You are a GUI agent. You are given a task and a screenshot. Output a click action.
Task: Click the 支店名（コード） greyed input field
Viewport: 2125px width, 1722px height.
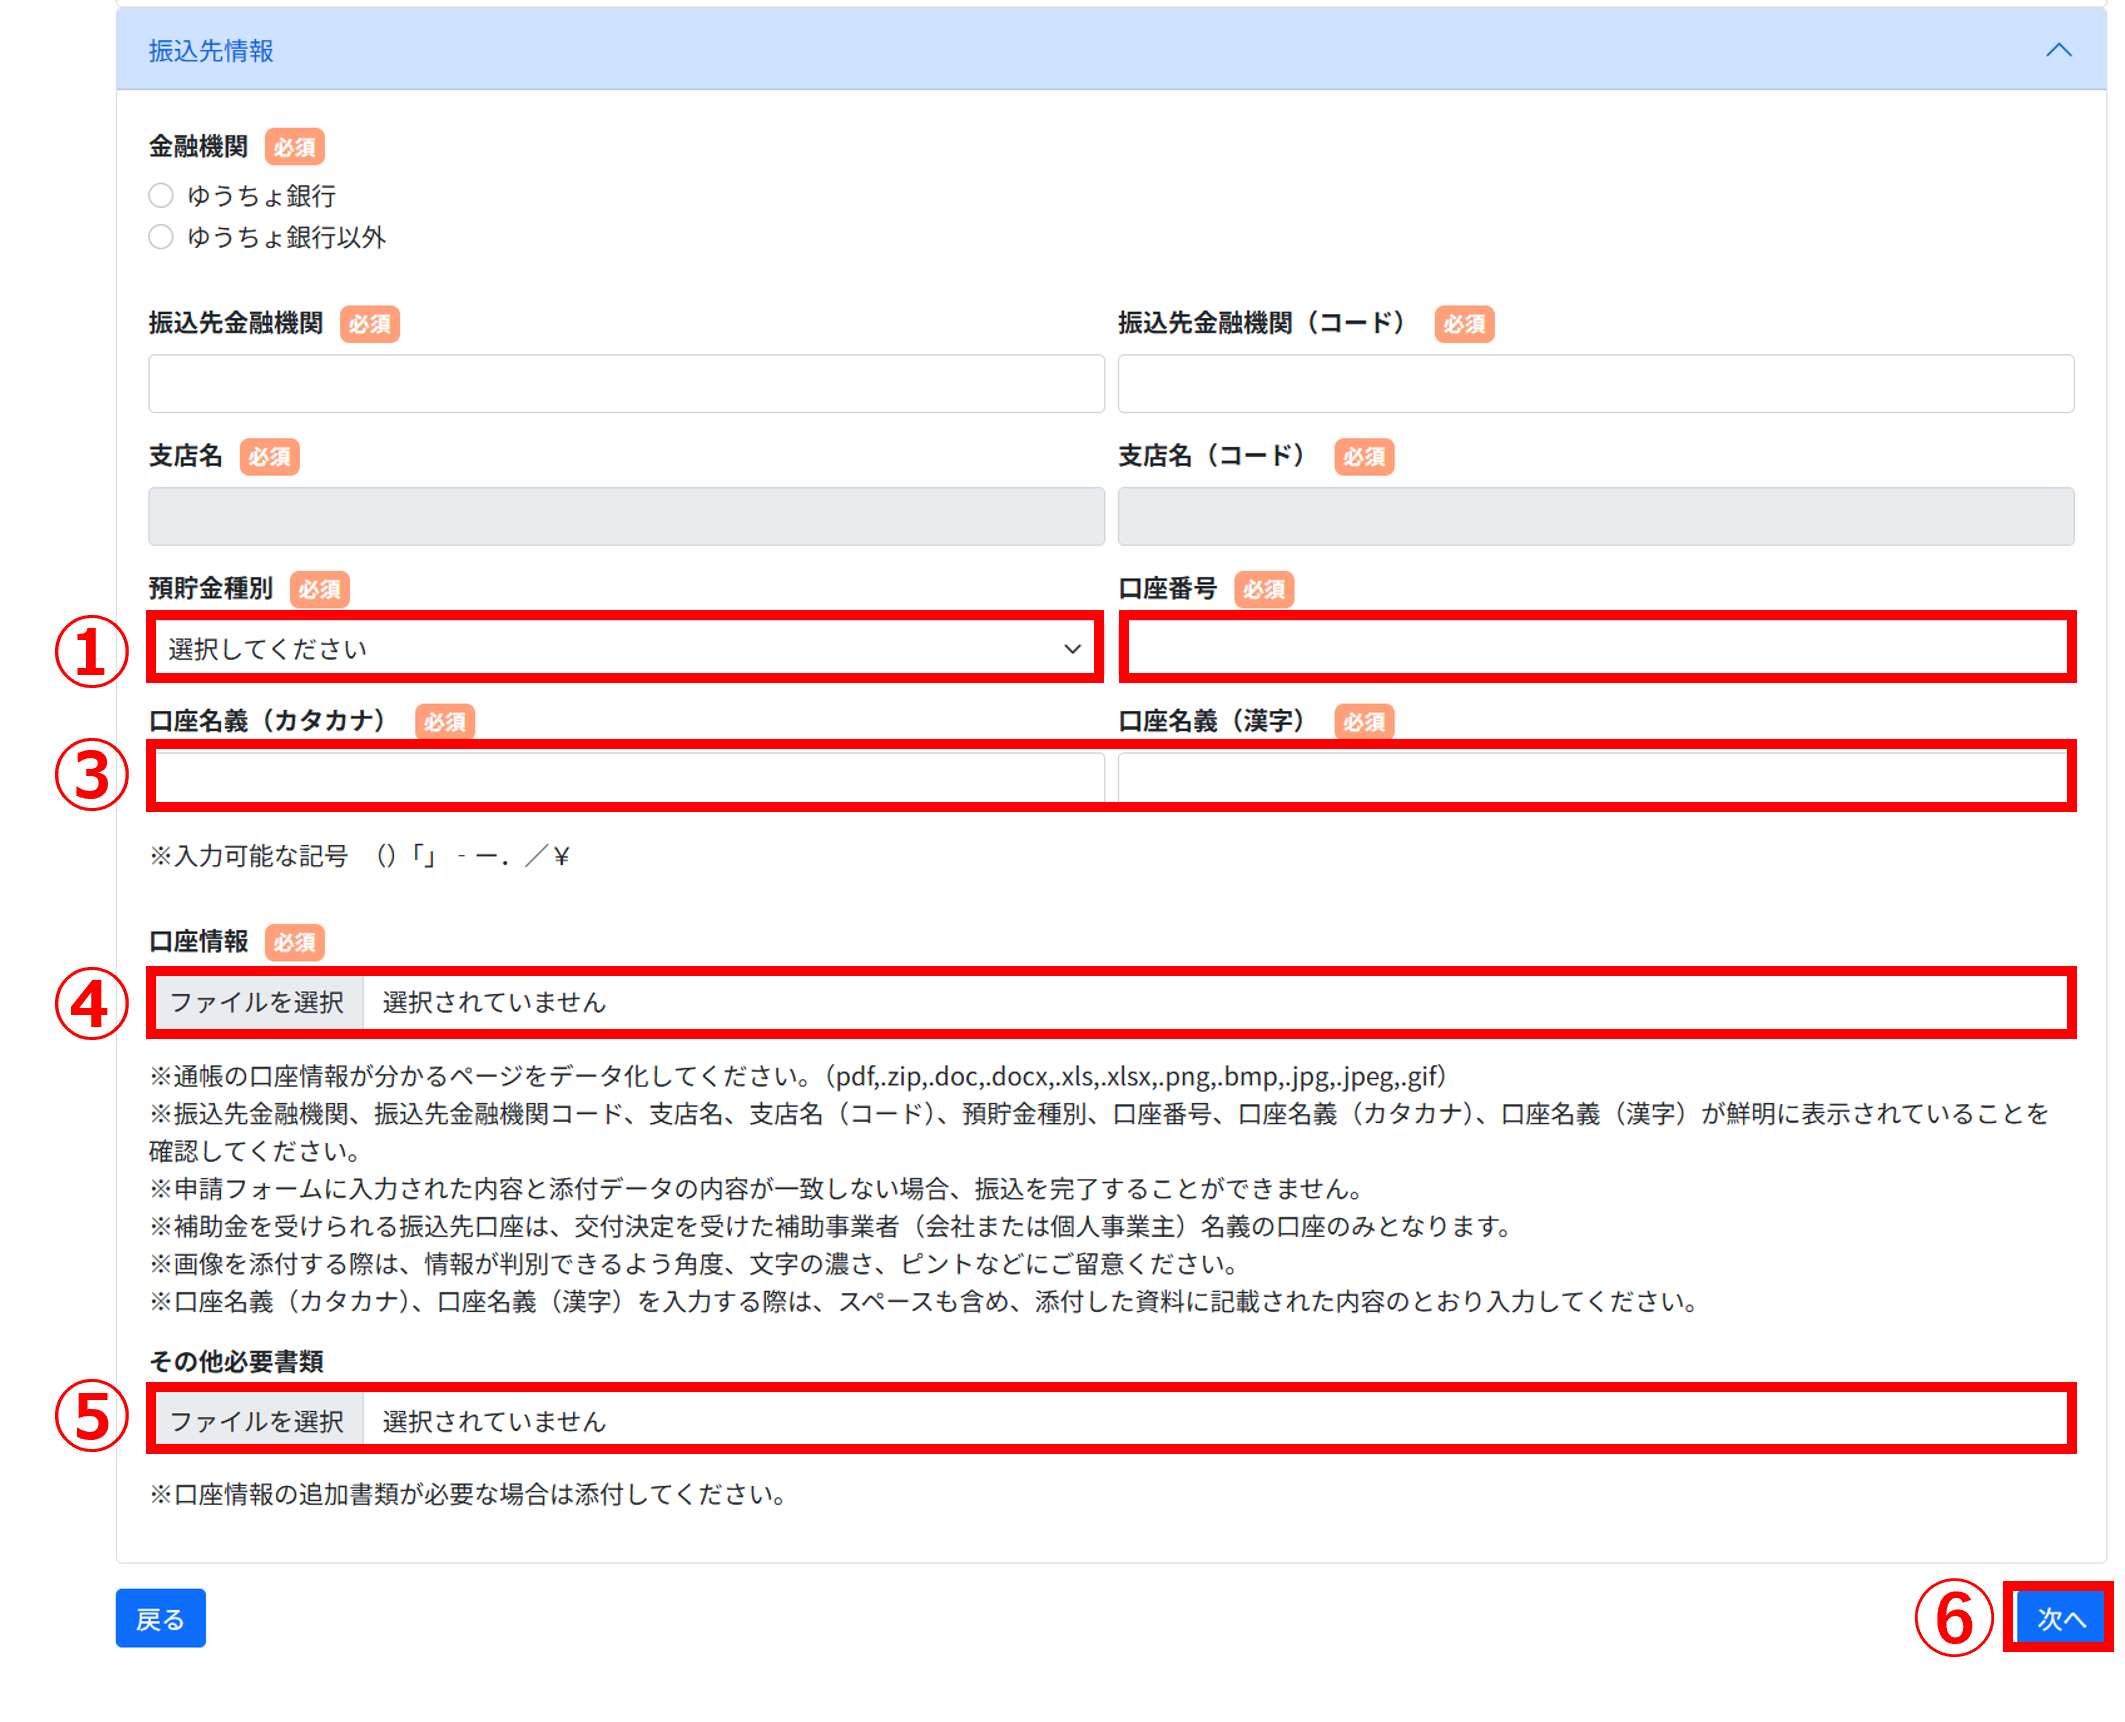(1595, 516)
